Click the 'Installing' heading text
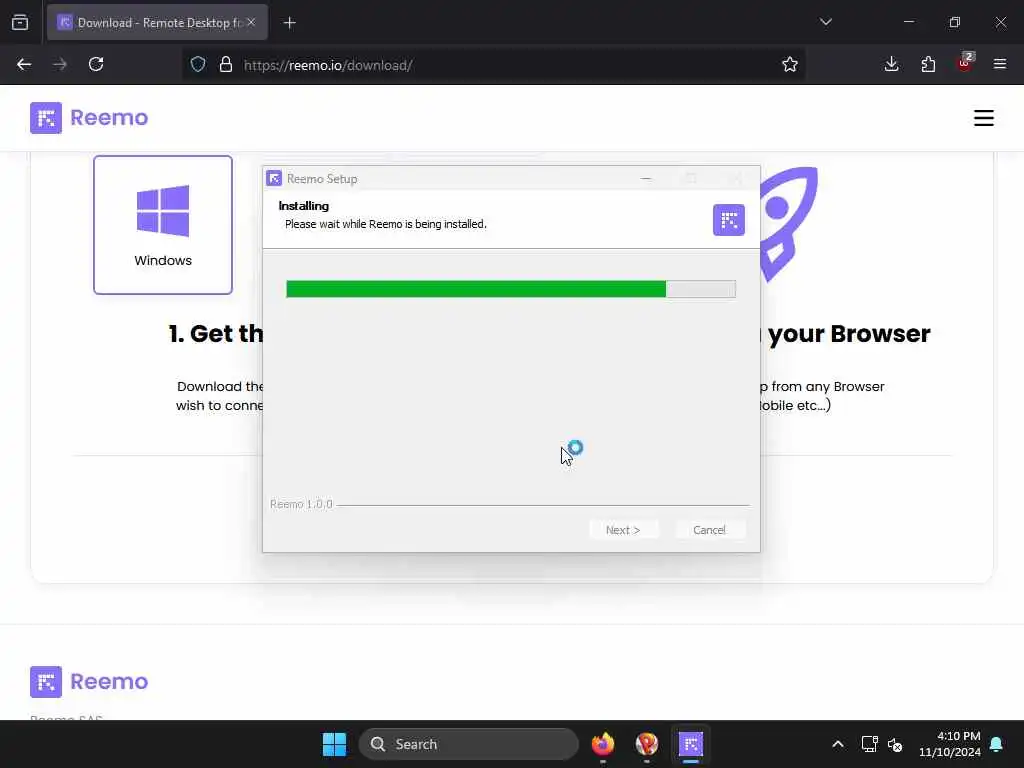Viewport: 1024px width, 768px height. 304,206
